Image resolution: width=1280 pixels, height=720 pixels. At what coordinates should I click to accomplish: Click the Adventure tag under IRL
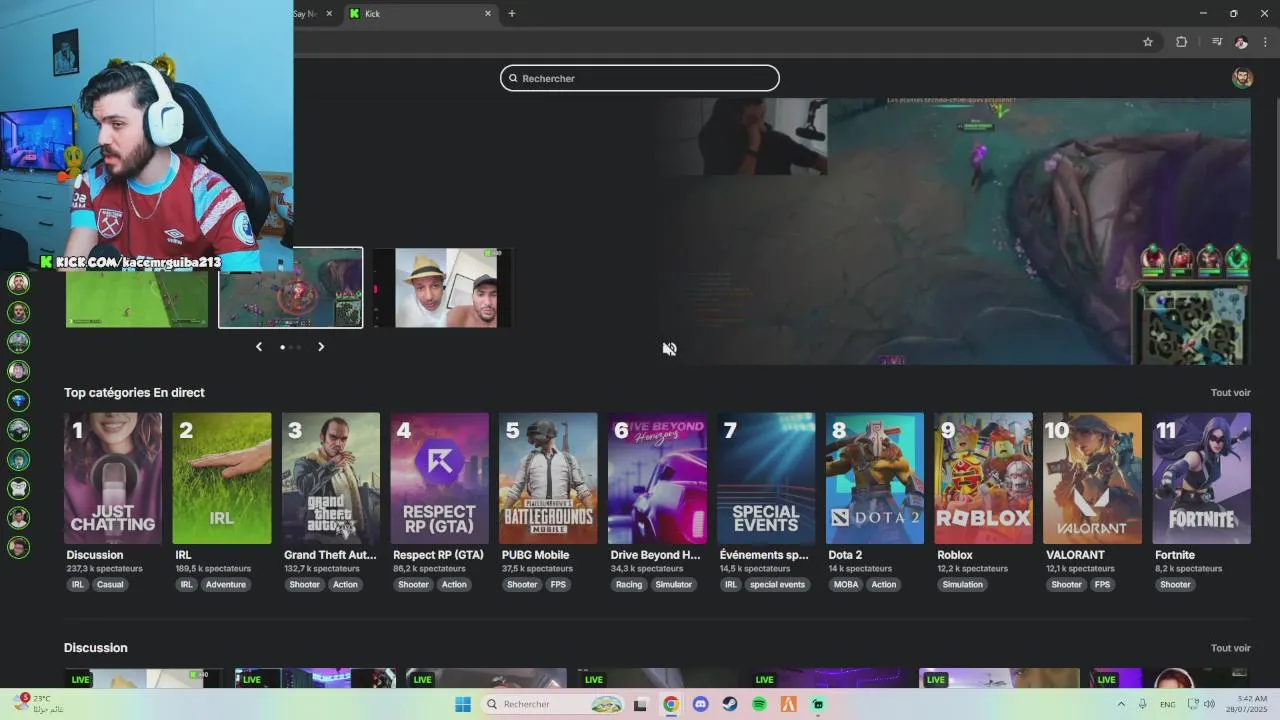(x=225, y=585)
